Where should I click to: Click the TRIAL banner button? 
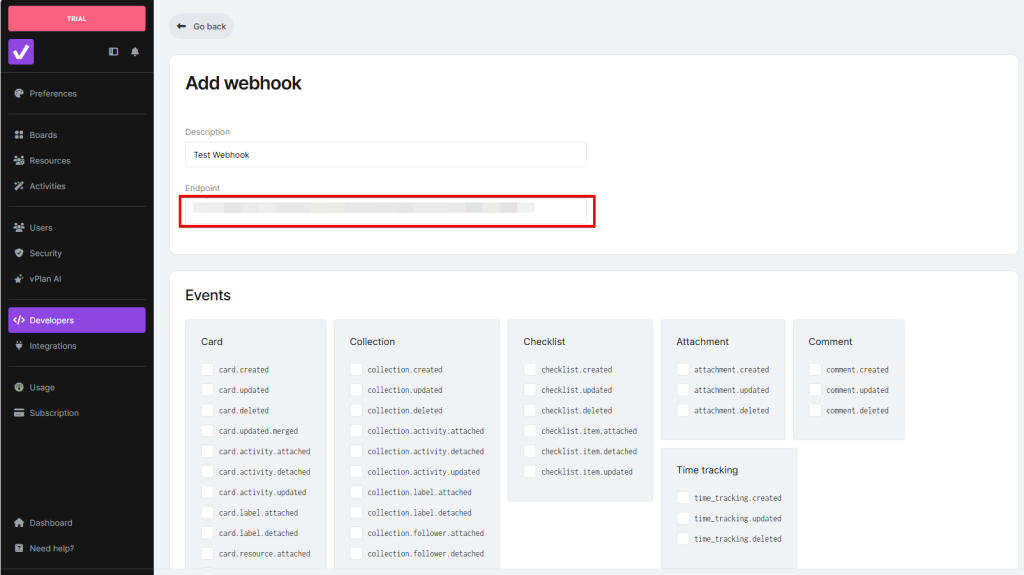(x=77, y=18)
